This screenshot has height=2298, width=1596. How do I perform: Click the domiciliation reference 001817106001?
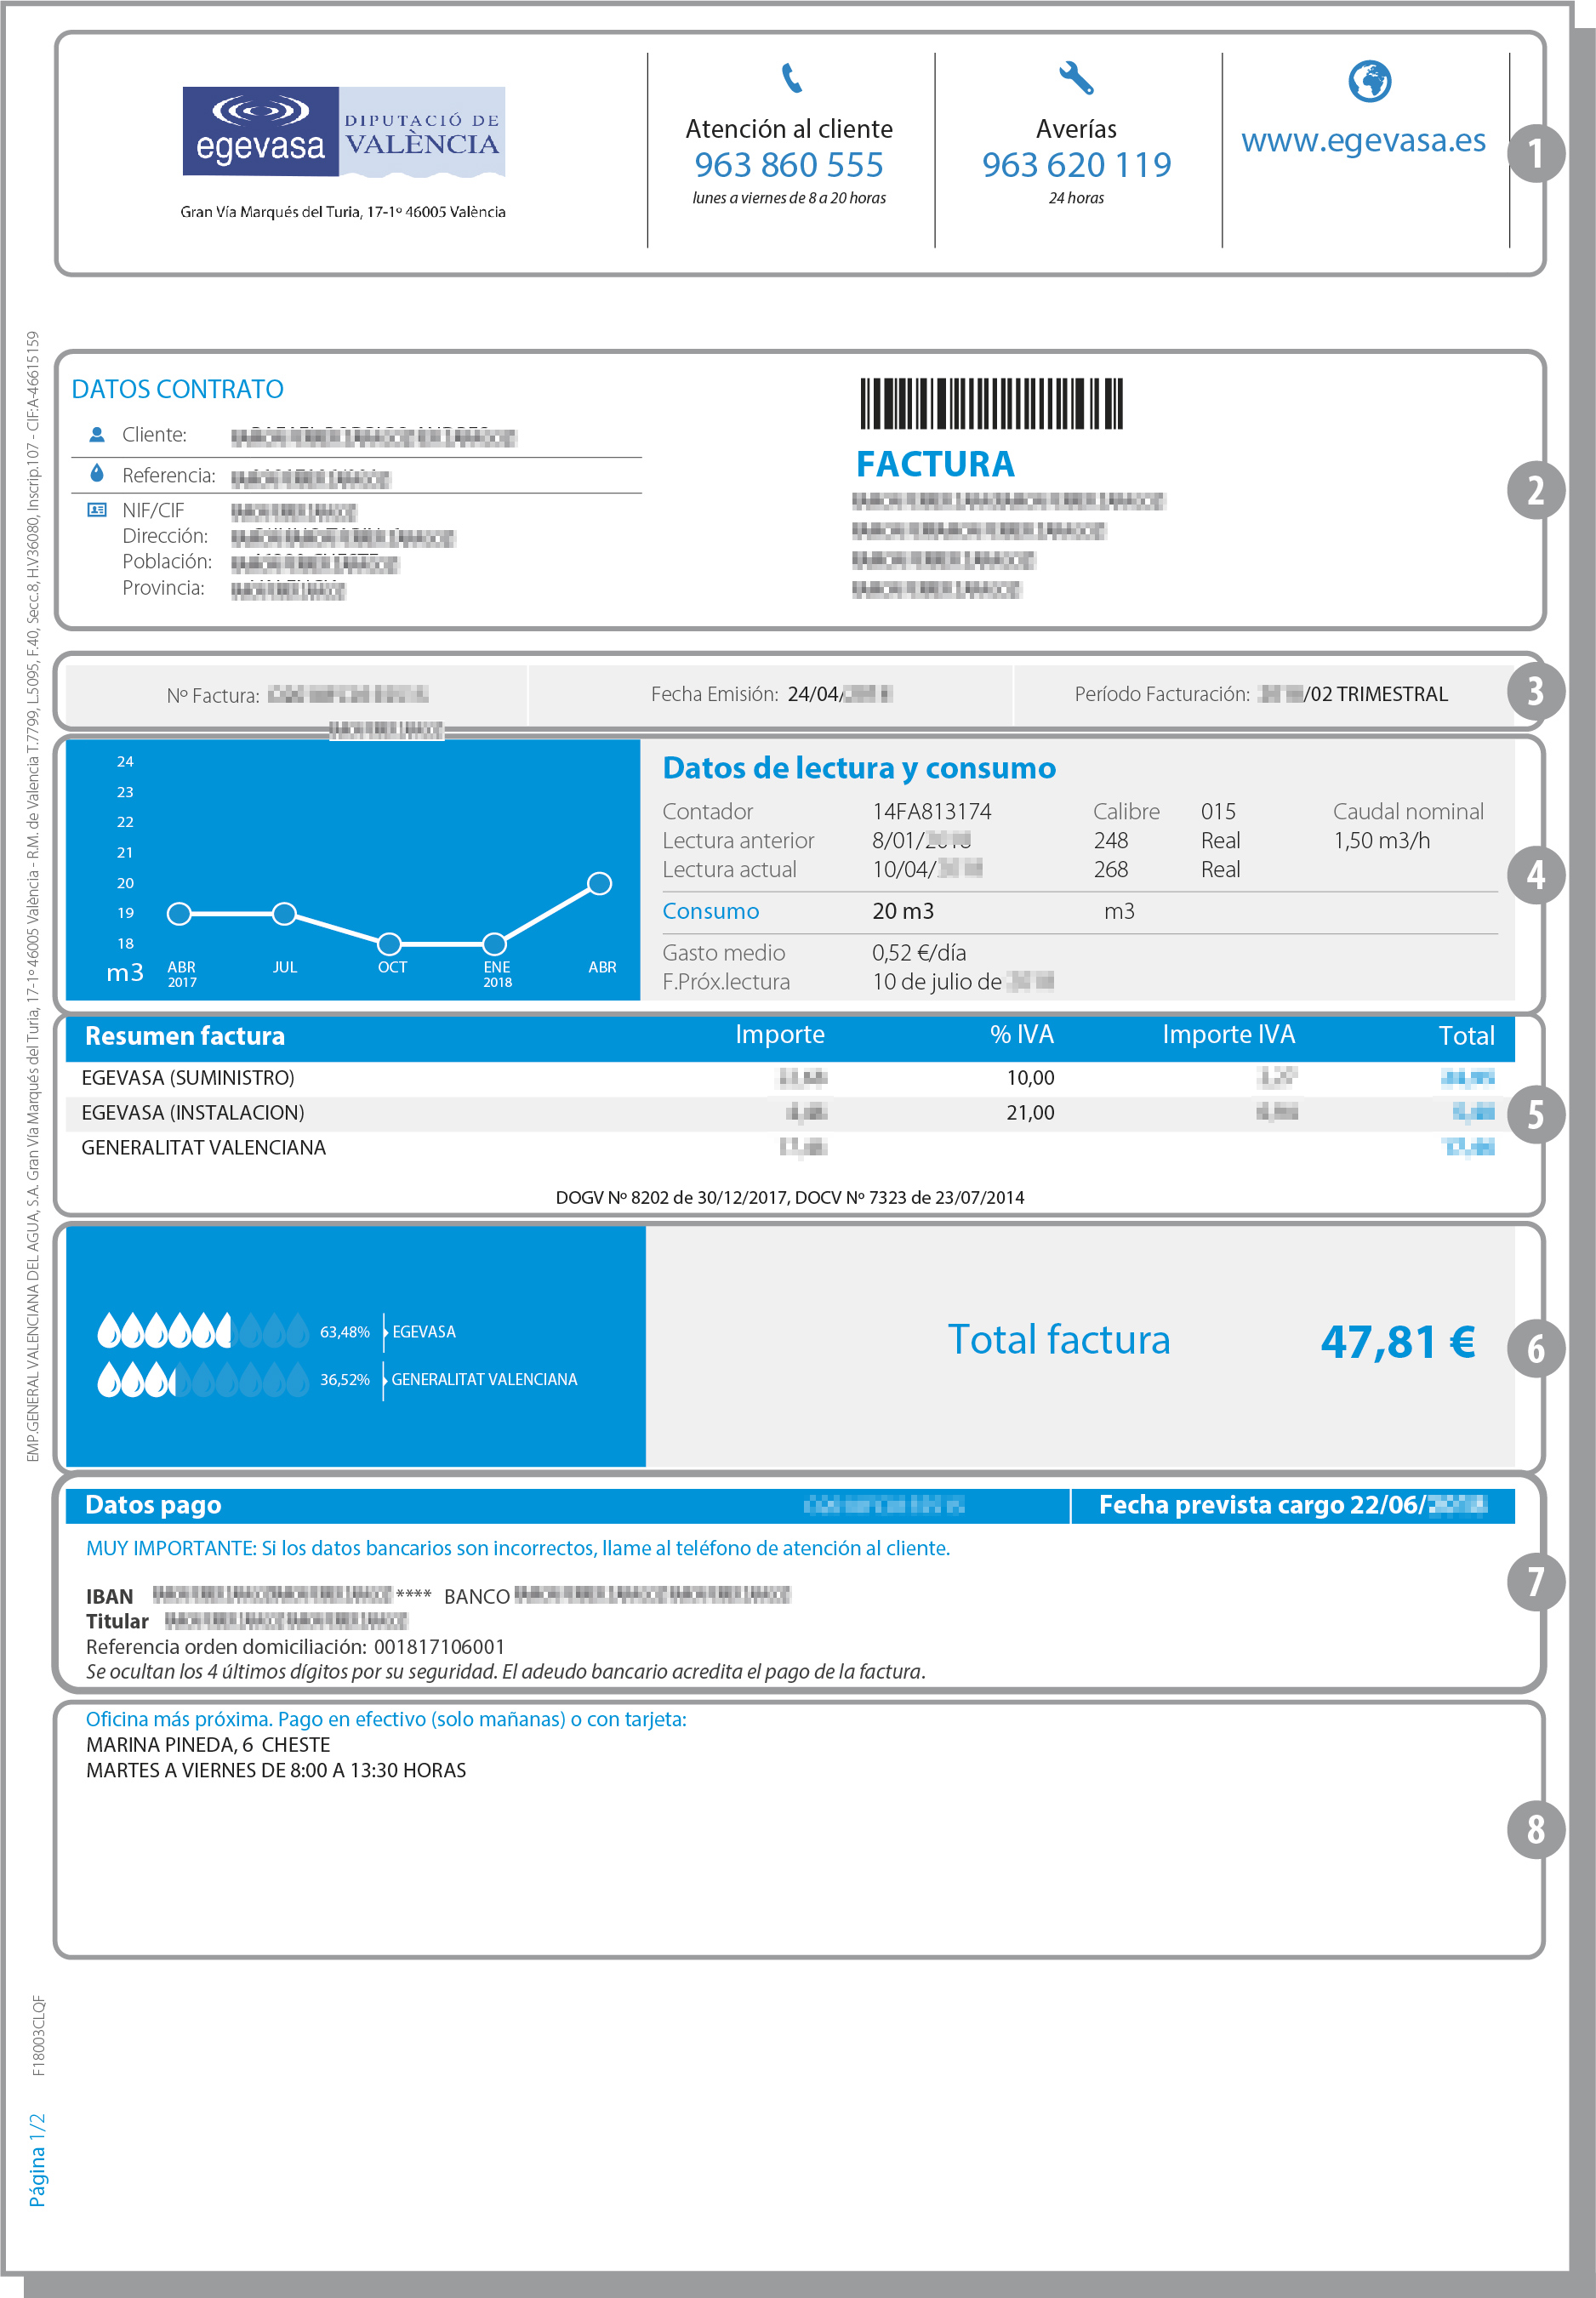pos(439,1646)
